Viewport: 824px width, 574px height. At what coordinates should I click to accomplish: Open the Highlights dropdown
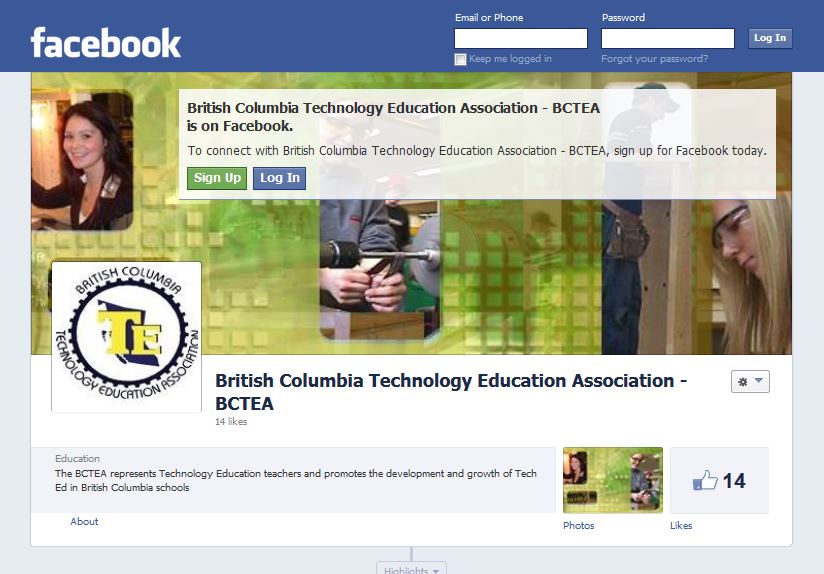(x=411, y=568)
